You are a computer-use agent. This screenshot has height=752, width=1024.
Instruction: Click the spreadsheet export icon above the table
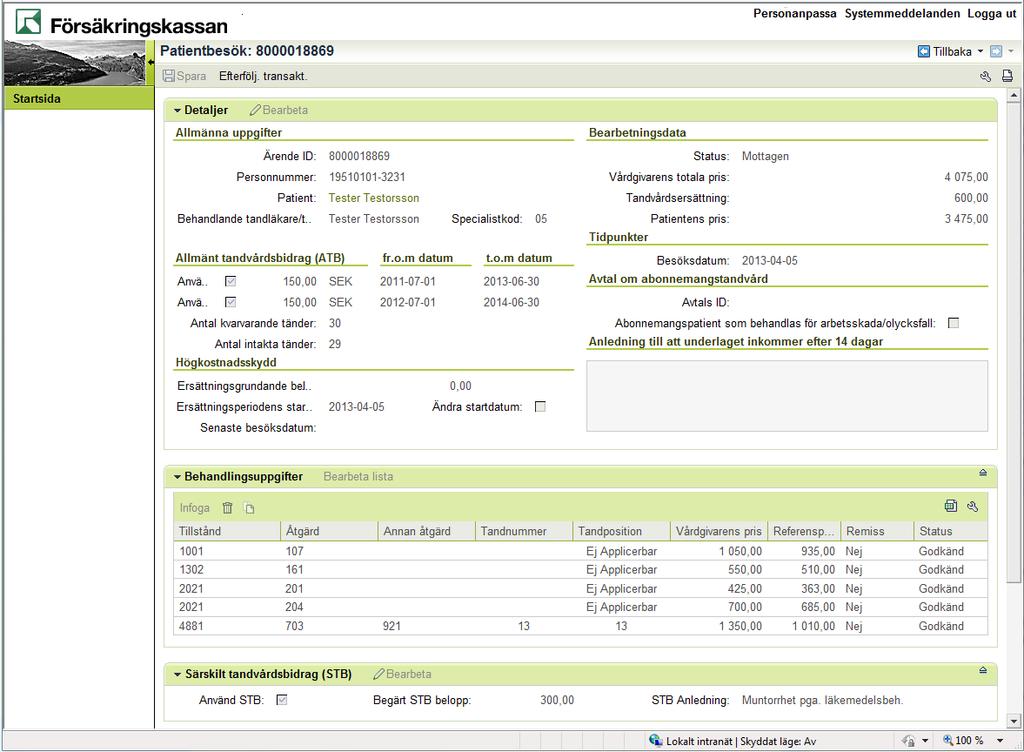pyautogui.click(x=951, y=506)
